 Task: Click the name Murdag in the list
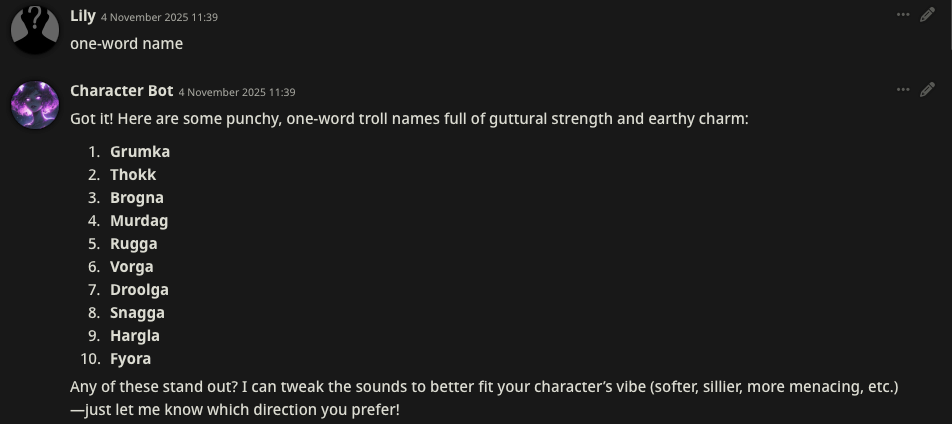click(x=139, y=221)
